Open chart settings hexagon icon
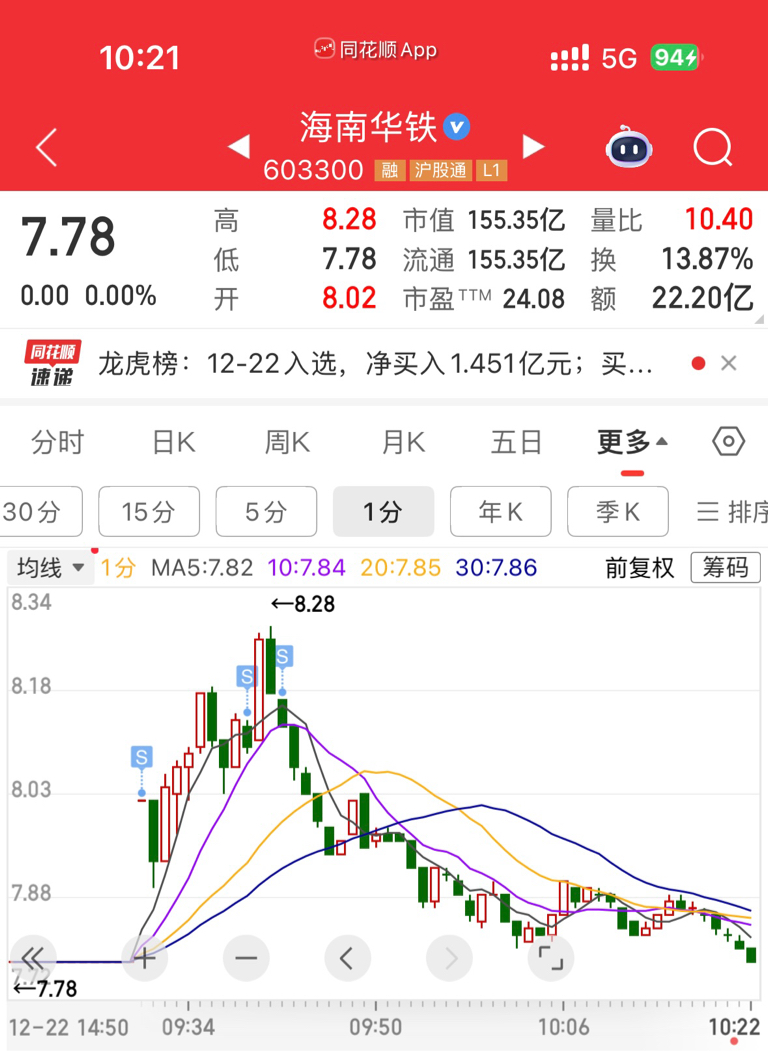This screenshot has width=769, height=1051. pyautogui.click(x=728, y=442)
